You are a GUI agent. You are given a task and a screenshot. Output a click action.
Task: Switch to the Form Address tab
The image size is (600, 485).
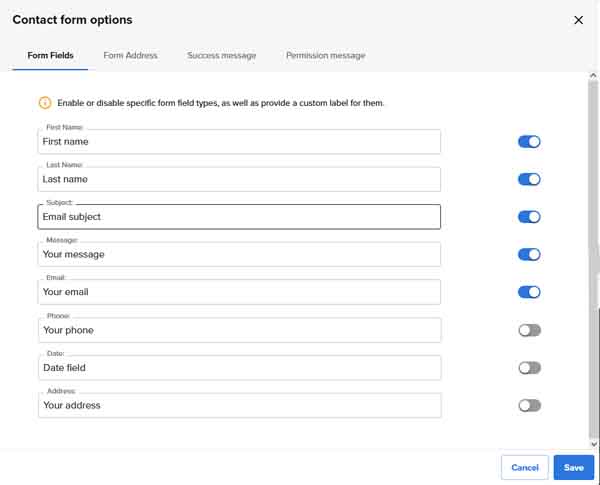click(130, 56)
